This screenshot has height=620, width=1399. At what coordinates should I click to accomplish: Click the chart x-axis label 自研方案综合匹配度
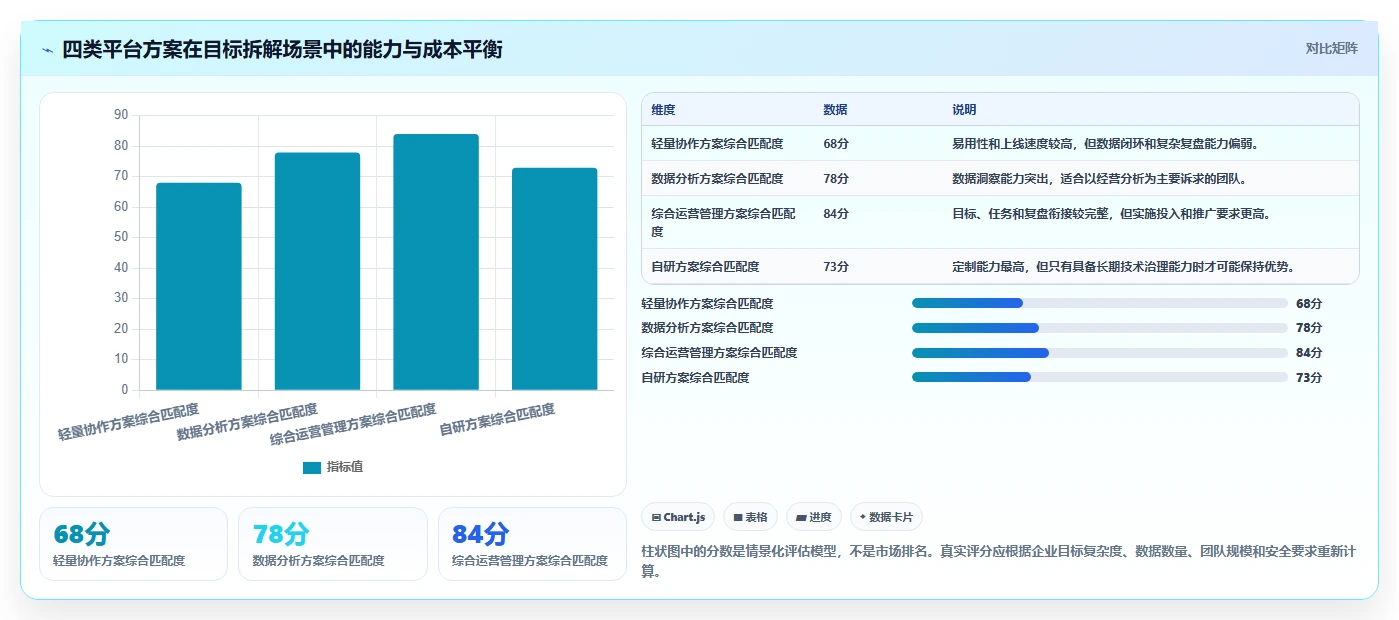point(497,419)
